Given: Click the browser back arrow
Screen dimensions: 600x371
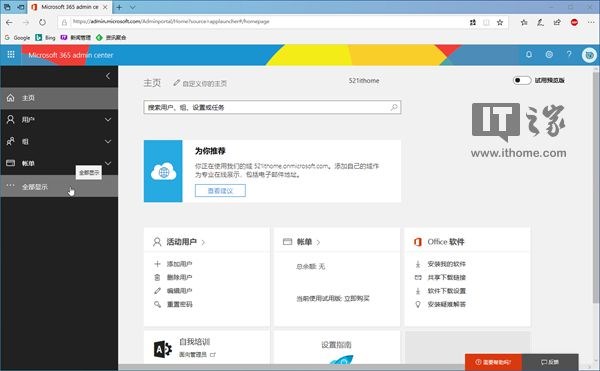Looking at the screenshot, I should tap(9, 23).
